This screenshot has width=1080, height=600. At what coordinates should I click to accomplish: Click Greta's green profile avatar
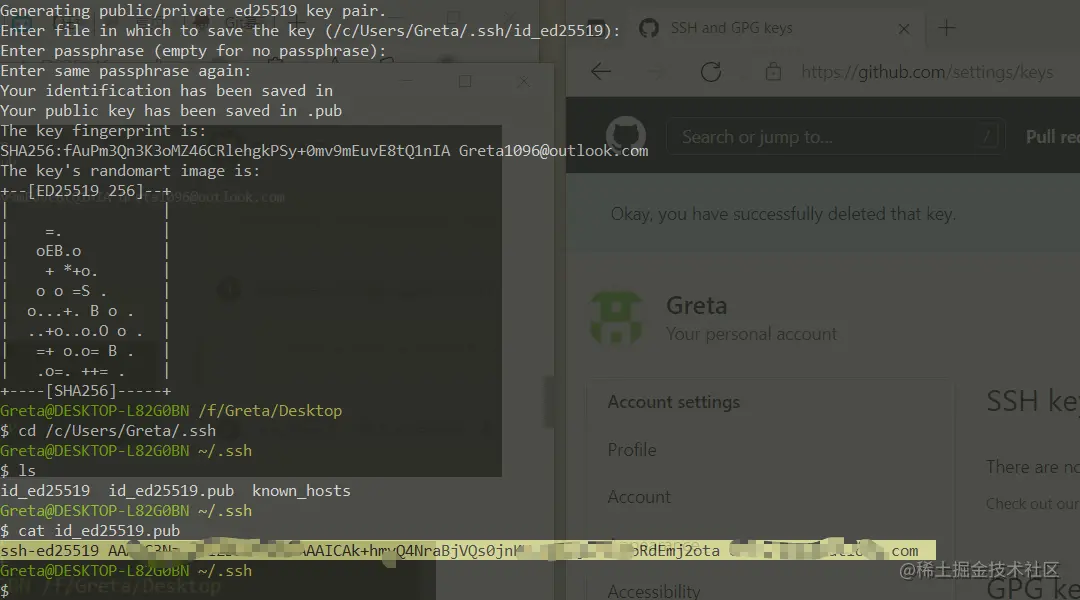pyautogui.click(x=616, y=318)
